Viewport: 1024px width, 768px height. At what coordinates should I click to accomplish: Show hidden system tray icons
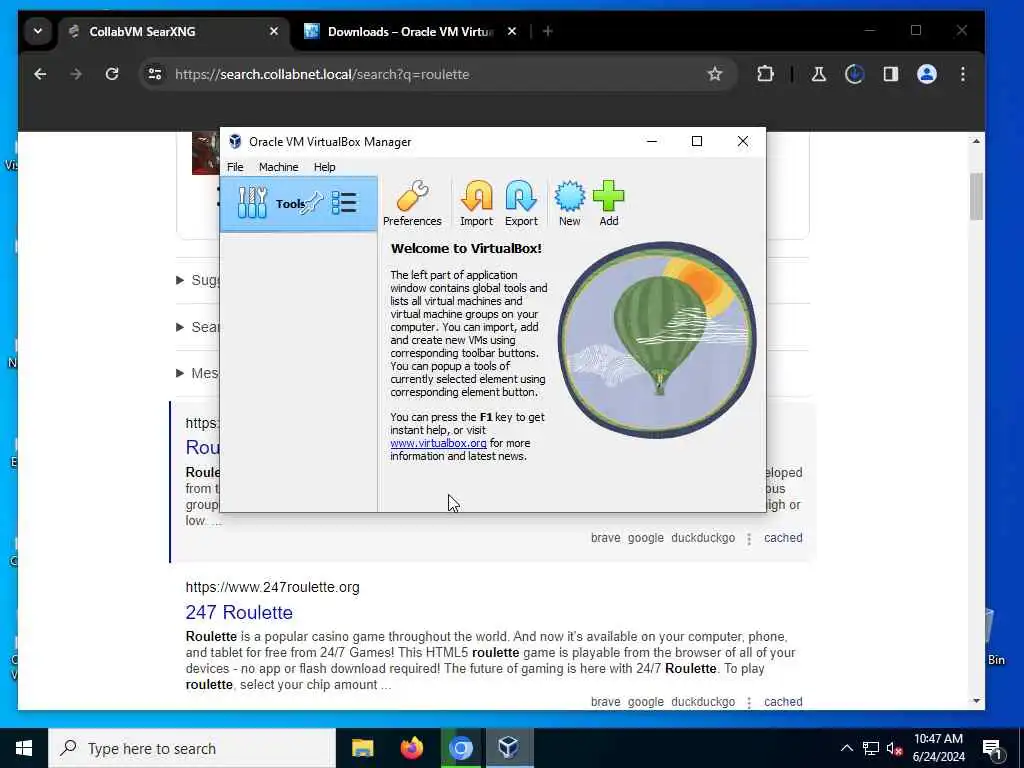[846, 748]
